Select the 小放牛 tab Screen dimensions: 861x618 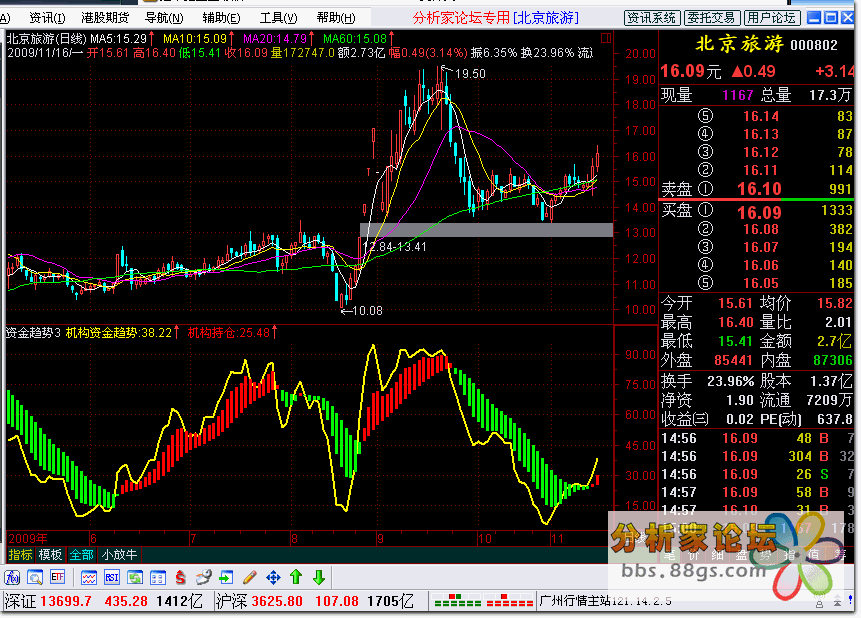pyautogui.click(x=119, y=555)
